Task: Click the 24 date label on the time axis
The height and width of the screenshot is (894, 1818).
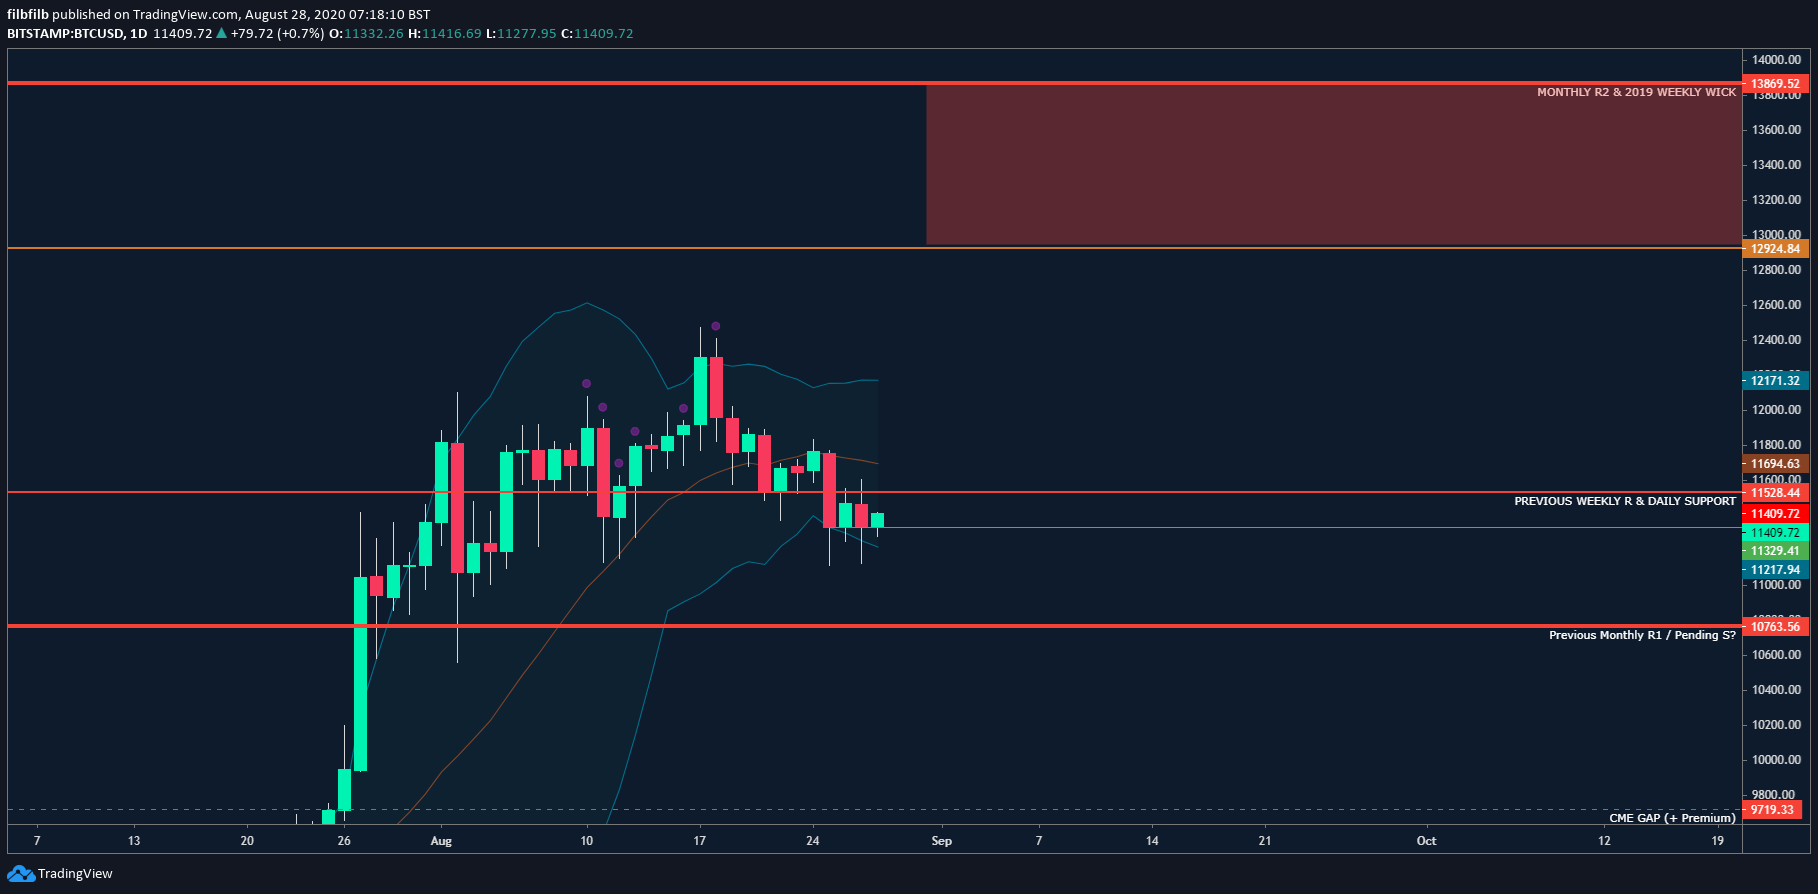Action: (813, 841)
